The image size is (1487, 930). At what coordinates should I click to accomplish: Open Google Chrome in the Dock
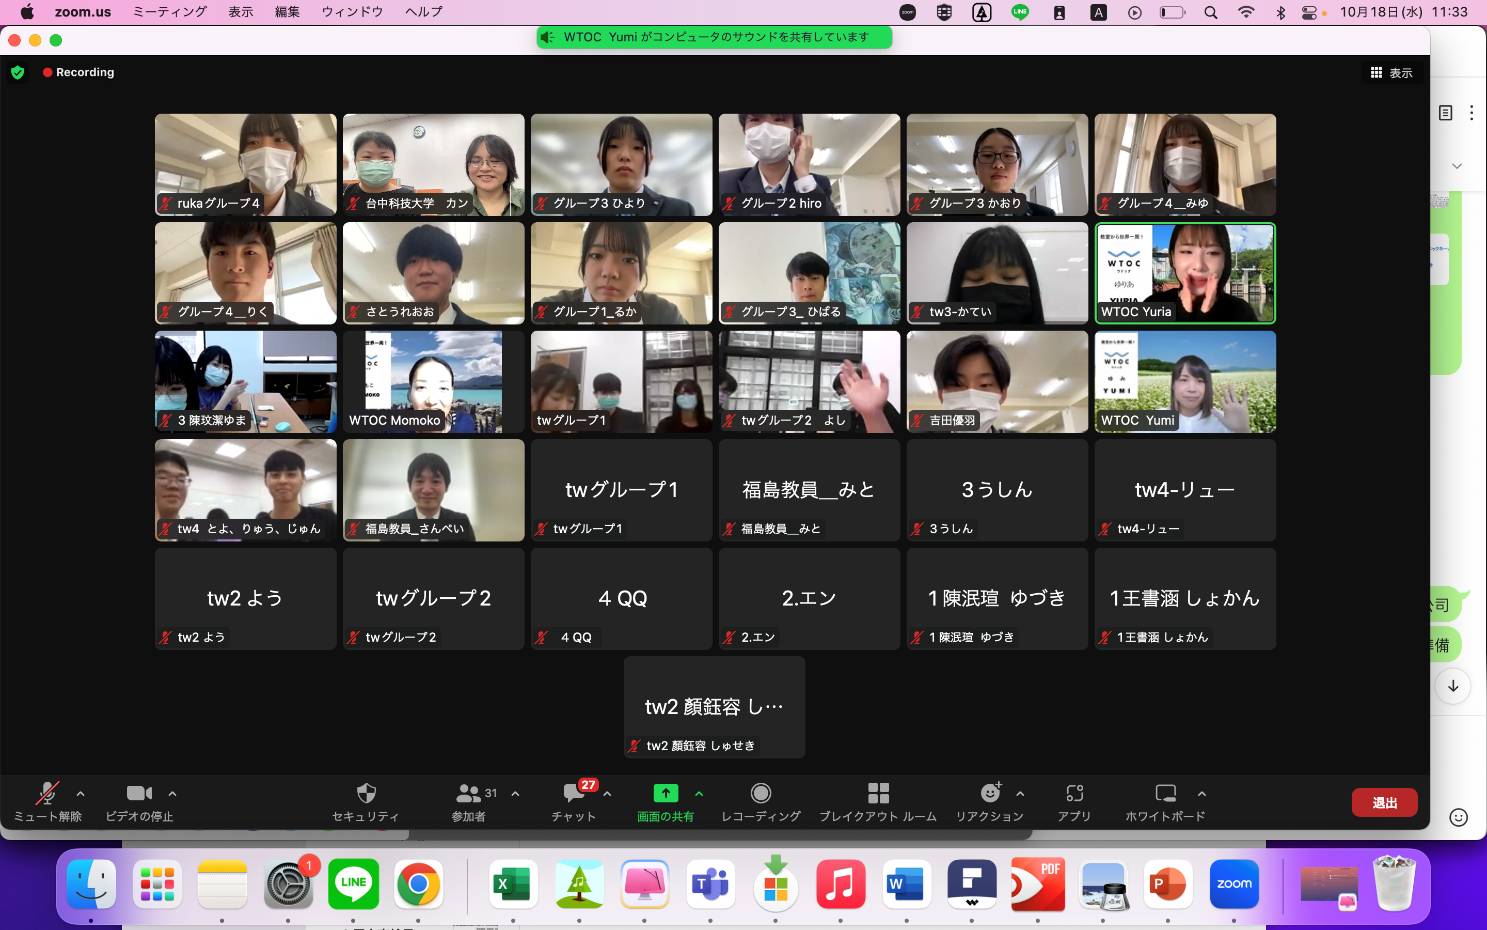[x=418, y=884]
